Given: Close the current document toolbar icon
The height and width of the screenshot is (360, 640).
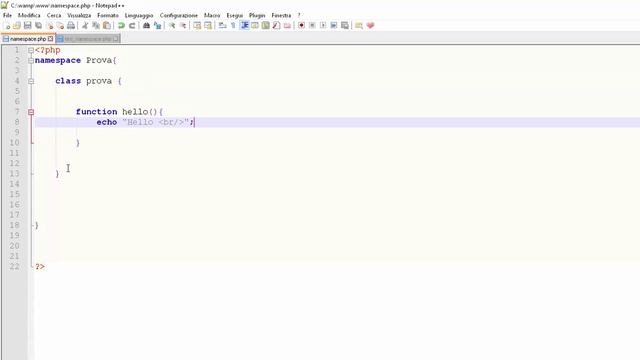Looking at the screenshot, I should pos(50,25).
